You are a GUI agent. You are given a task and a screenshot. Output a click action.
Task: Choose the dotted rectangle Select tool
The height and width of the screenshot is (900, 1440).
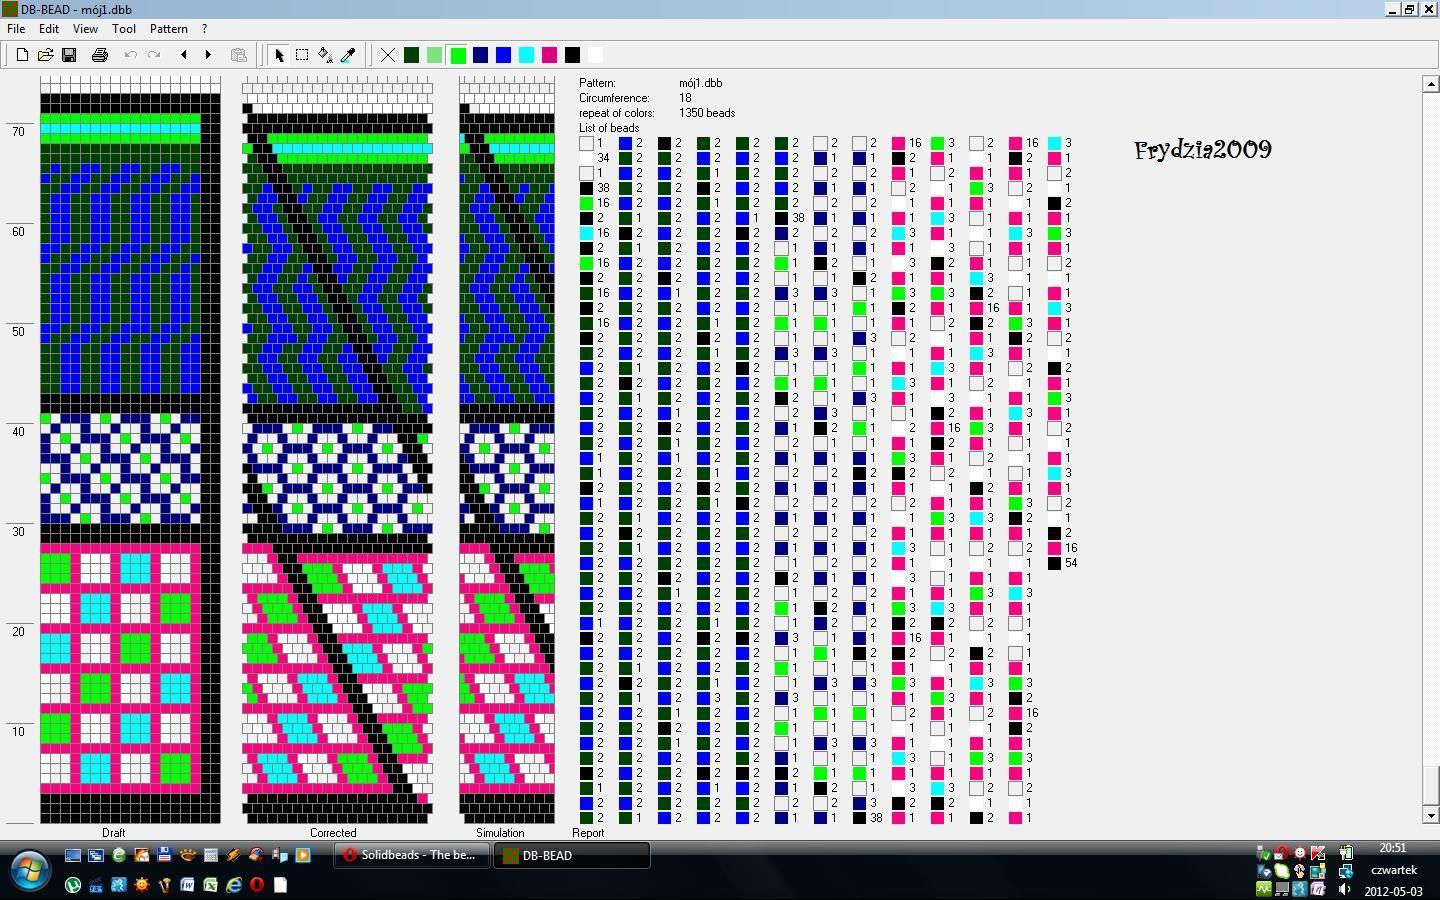tap(302, 55)
